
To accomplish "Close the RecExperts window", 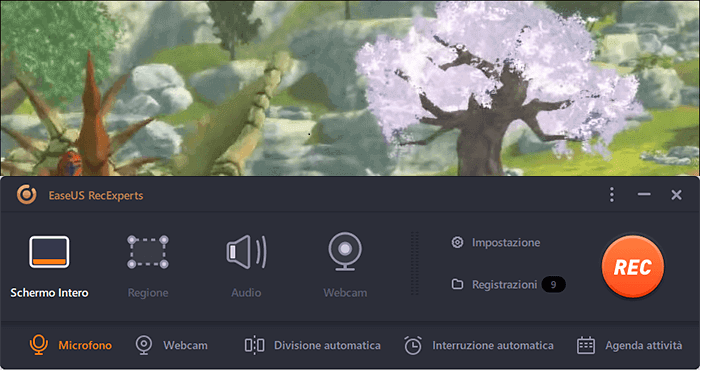I will (676, 194).
